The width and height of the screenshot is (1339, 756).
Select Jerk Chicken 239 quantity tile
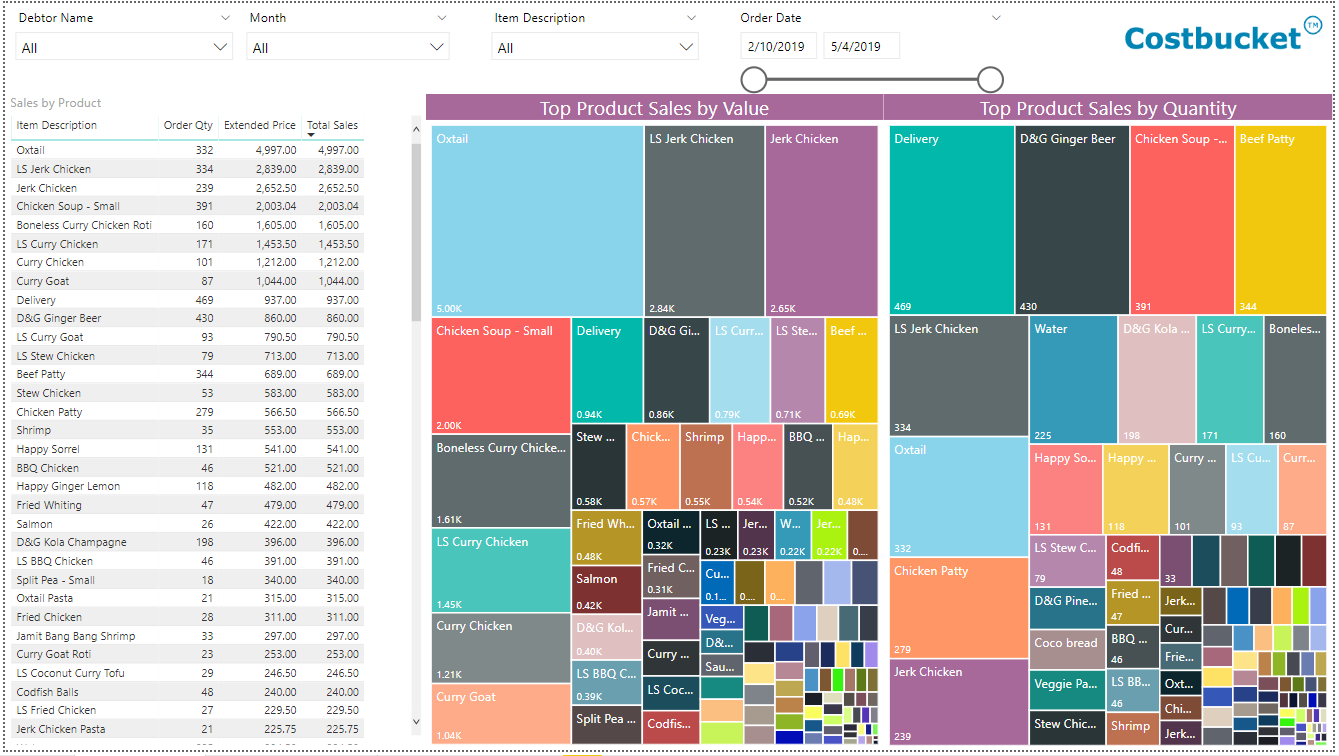tap(958, 701)
